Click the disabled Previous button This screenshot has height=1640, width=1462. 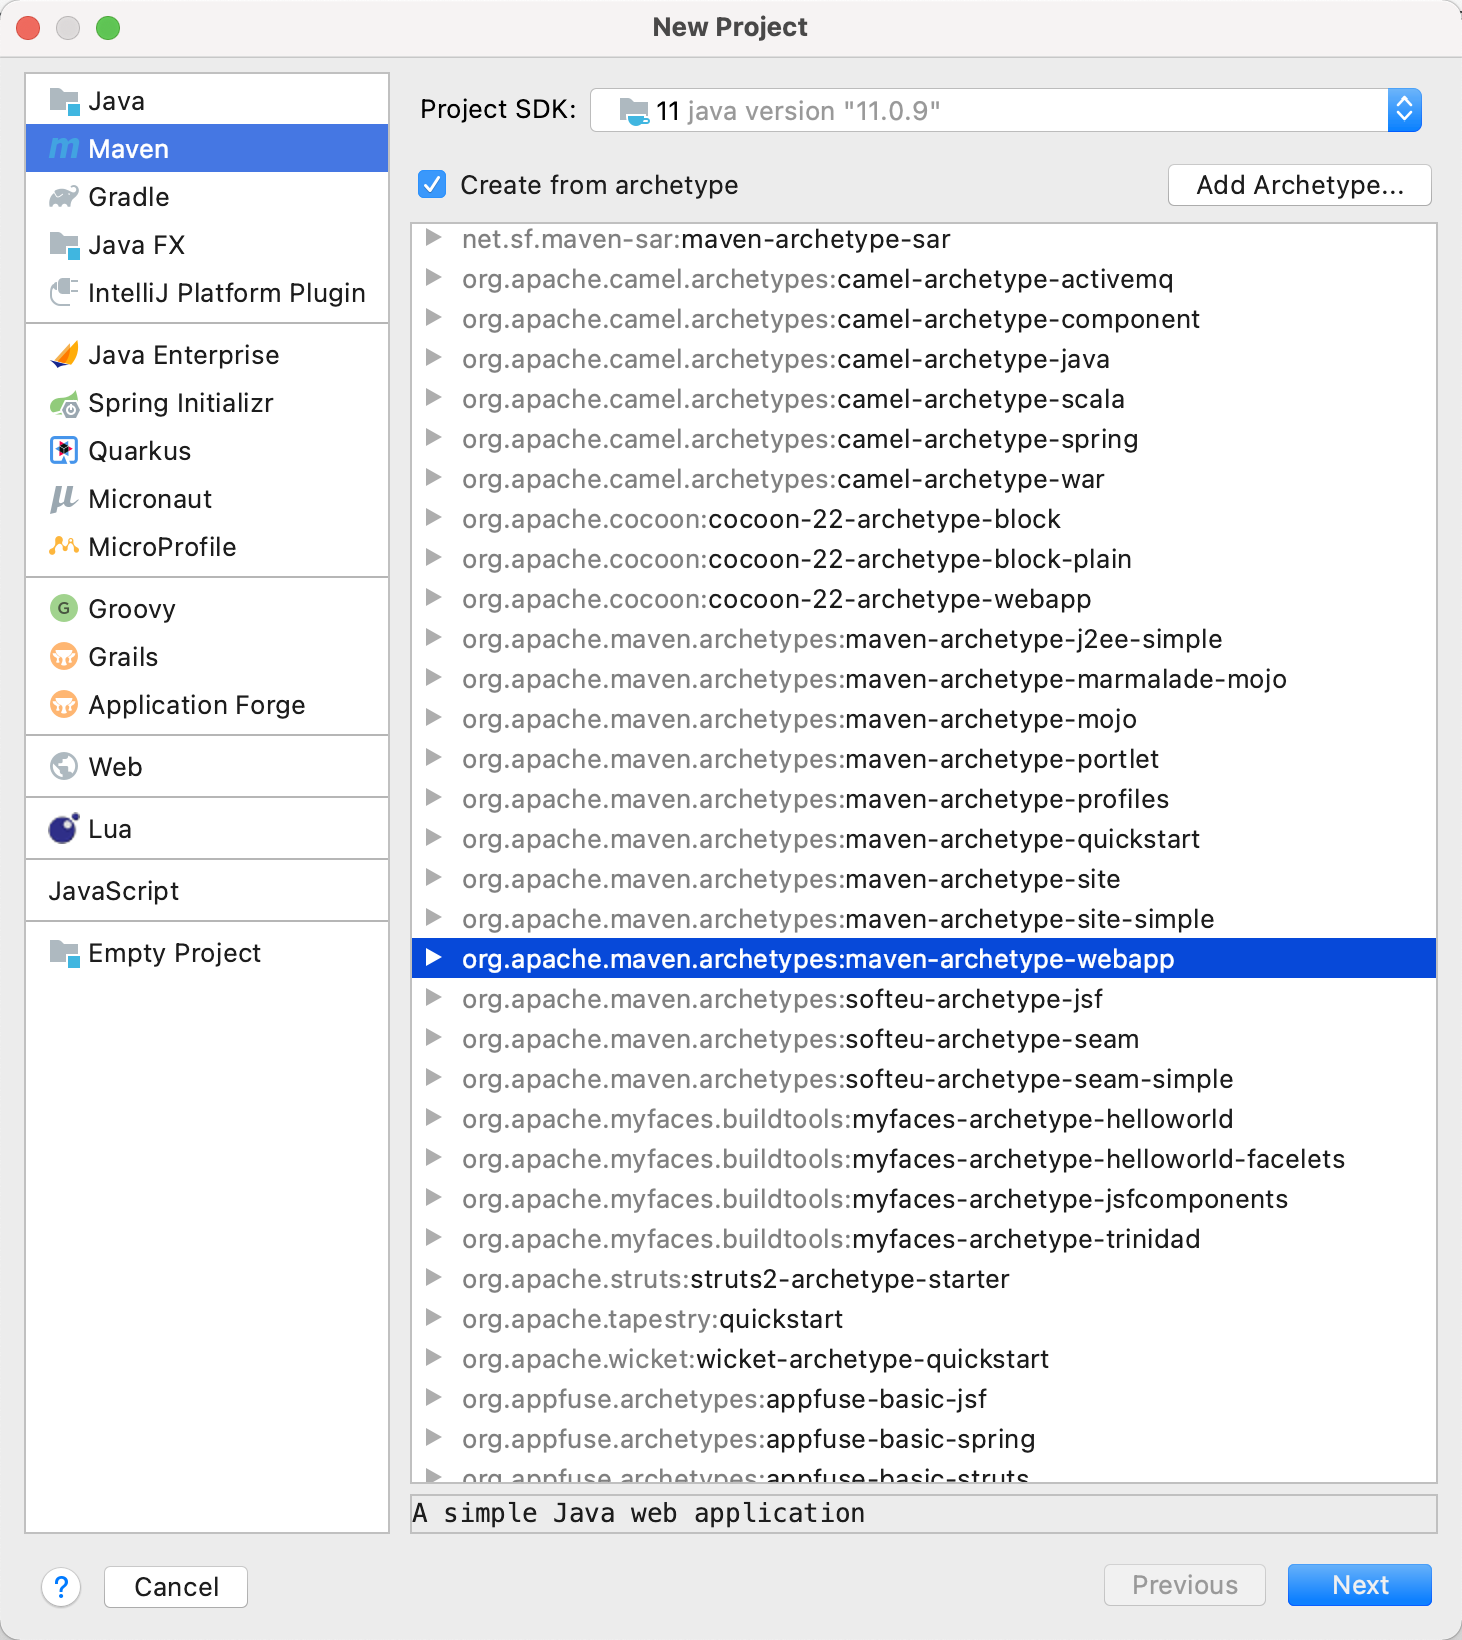(x=1185, y=1585)
